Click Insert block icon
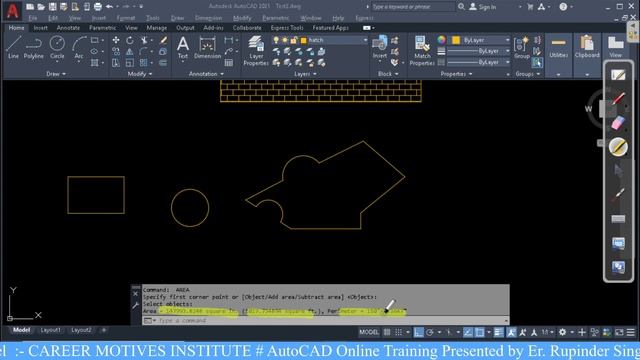 pos(380,47)
